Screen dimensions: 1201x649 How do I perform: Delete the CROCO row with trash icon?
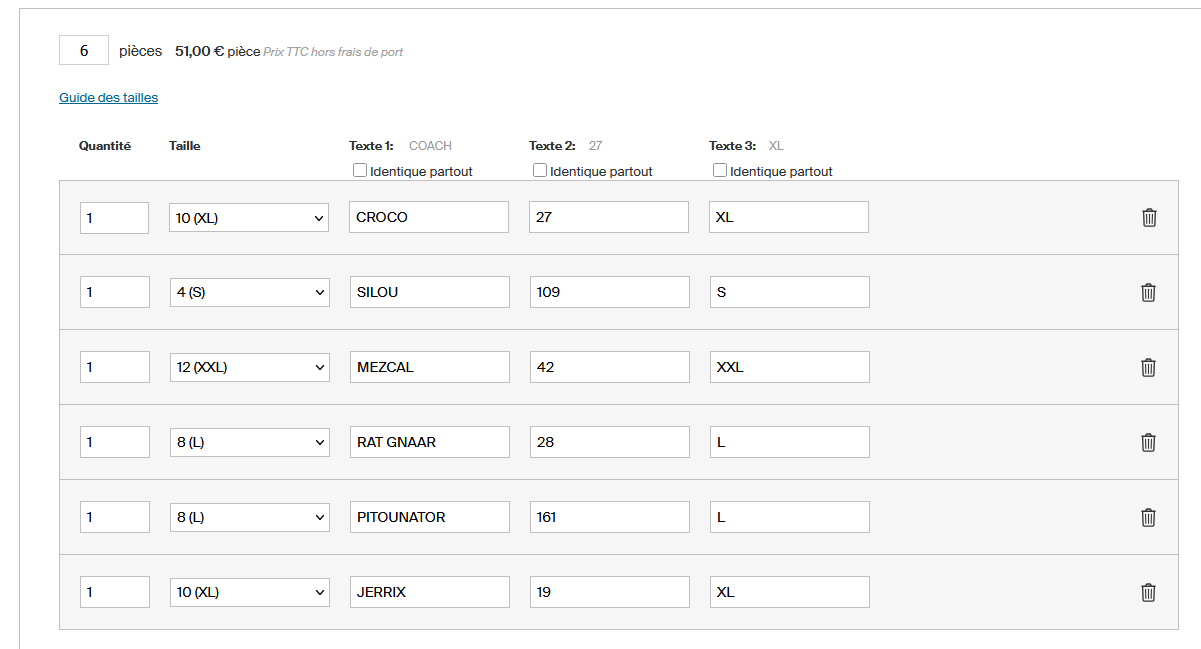coord(1149,217)
